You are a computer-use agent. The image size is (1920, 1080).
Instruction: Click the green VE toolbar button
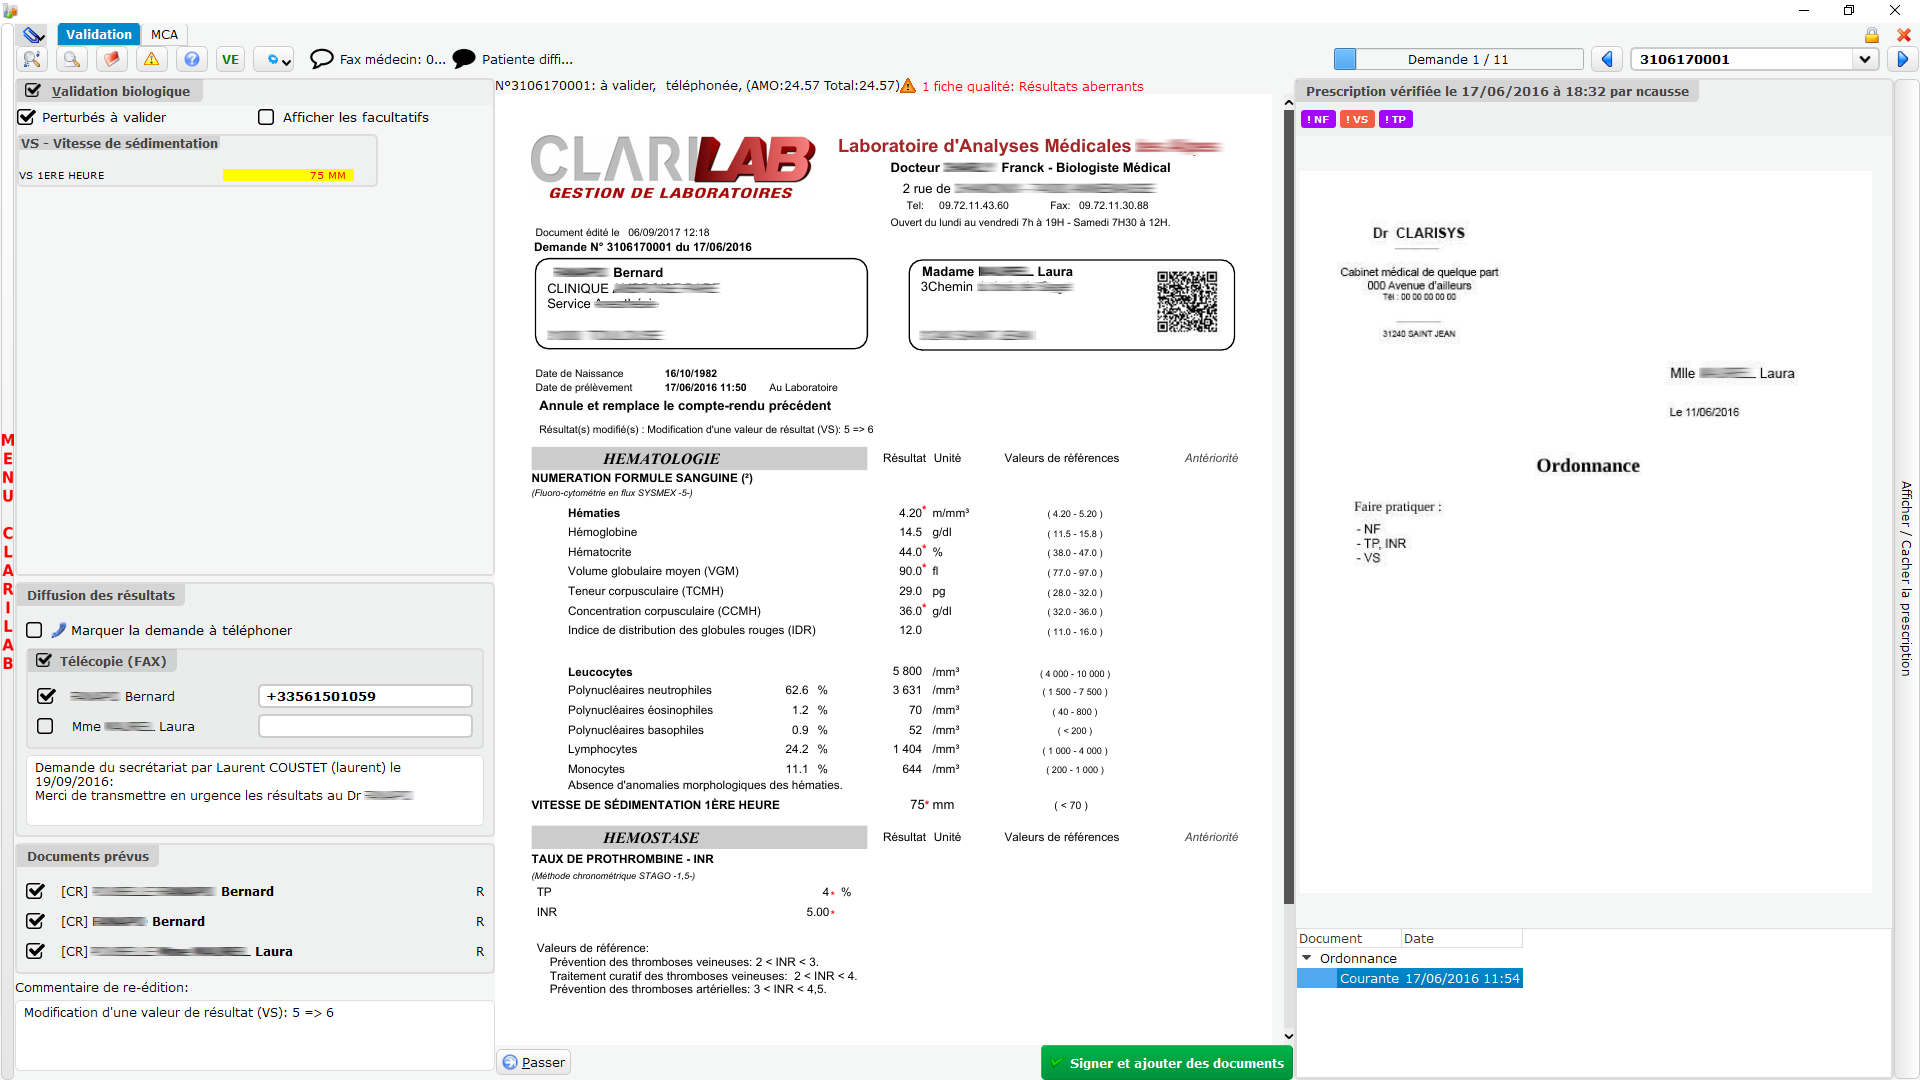[231, 59]
